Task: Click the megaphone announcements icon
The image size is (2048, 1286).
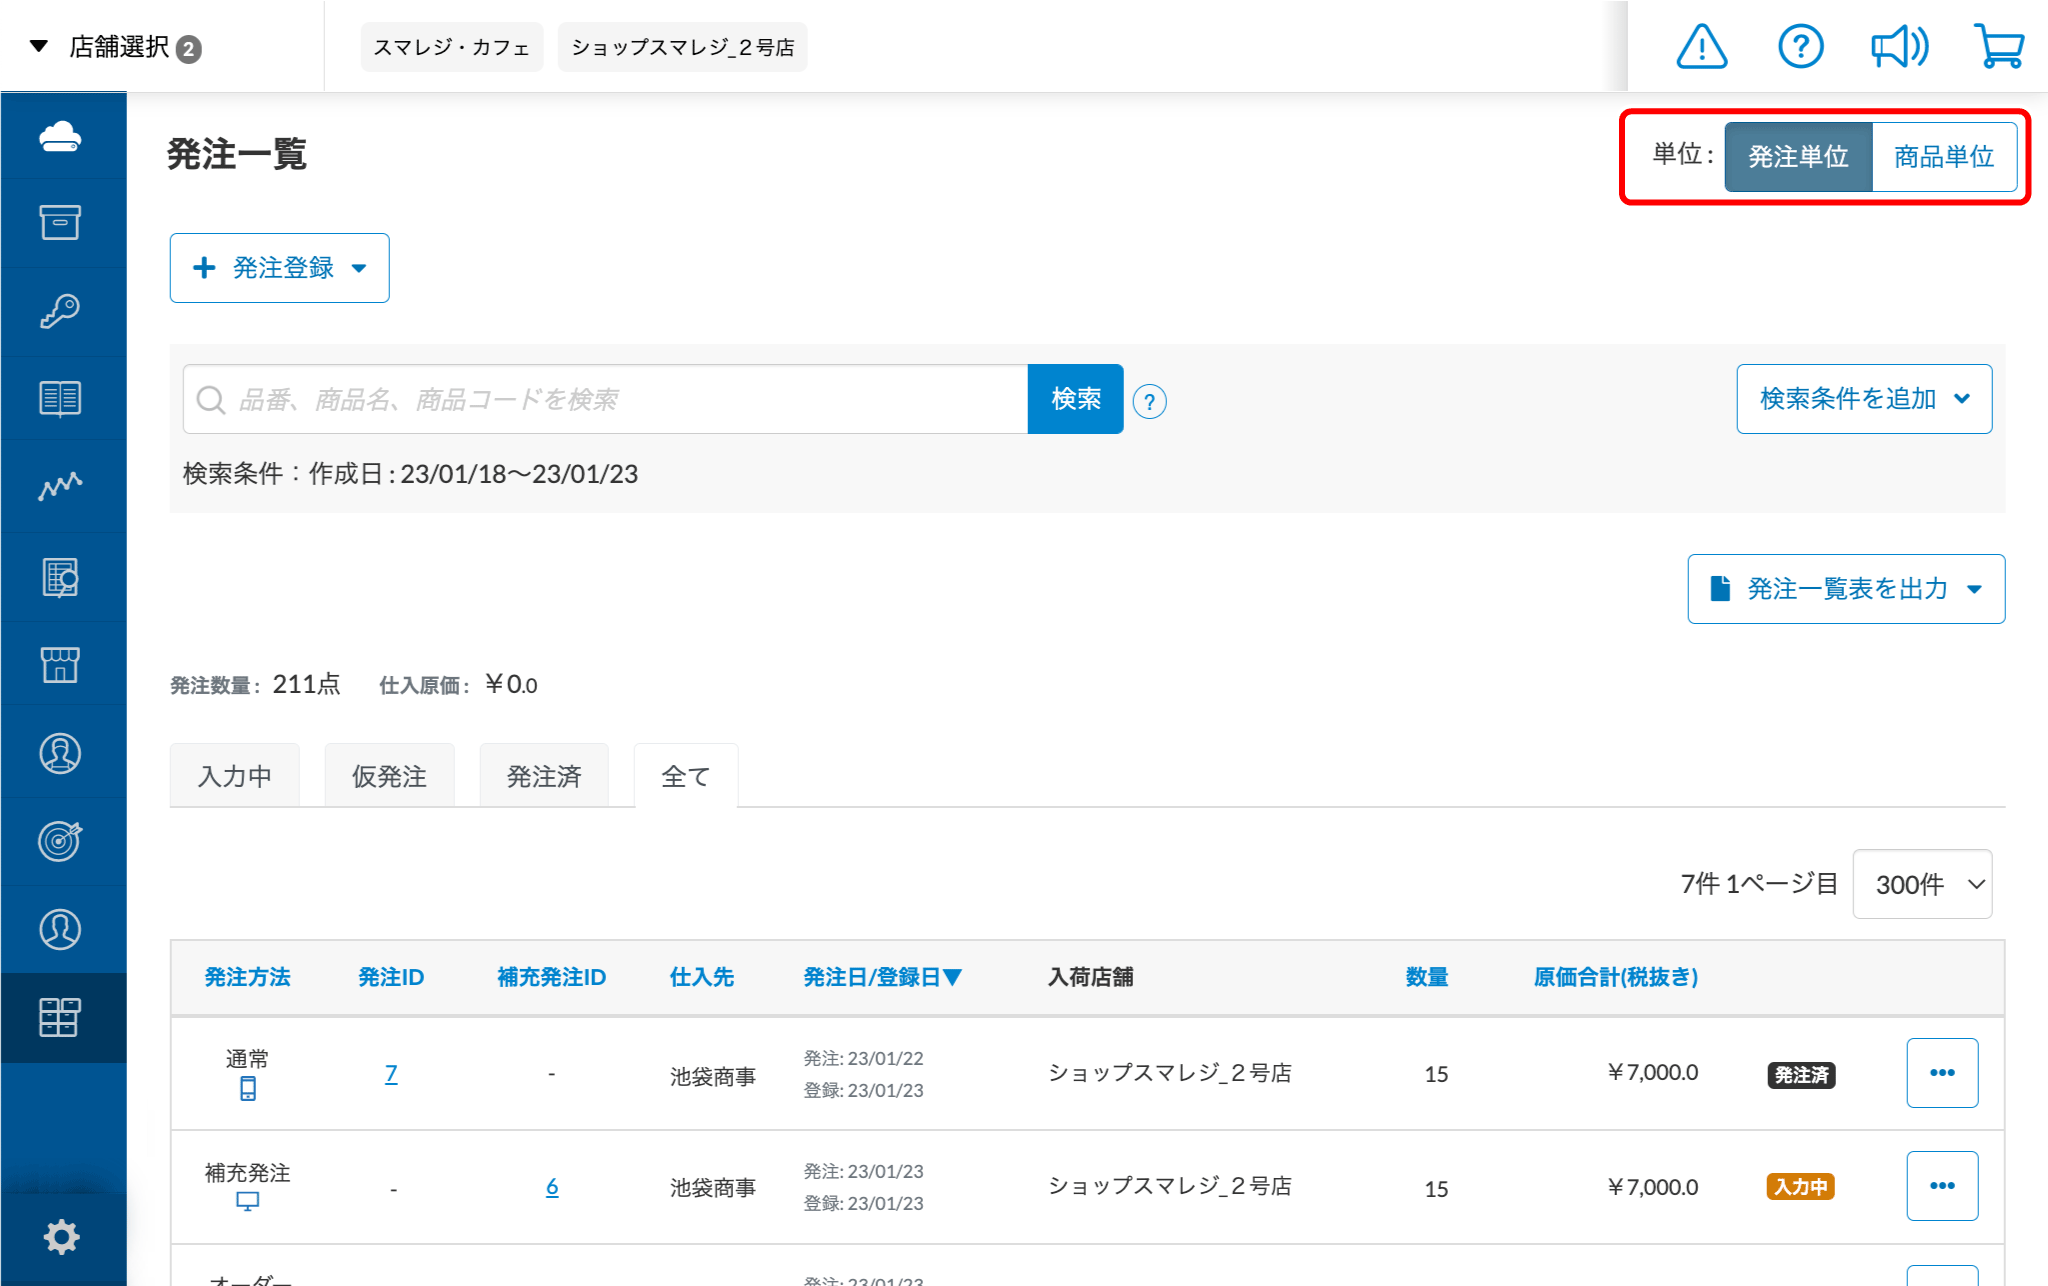Action: point(1899,47)
